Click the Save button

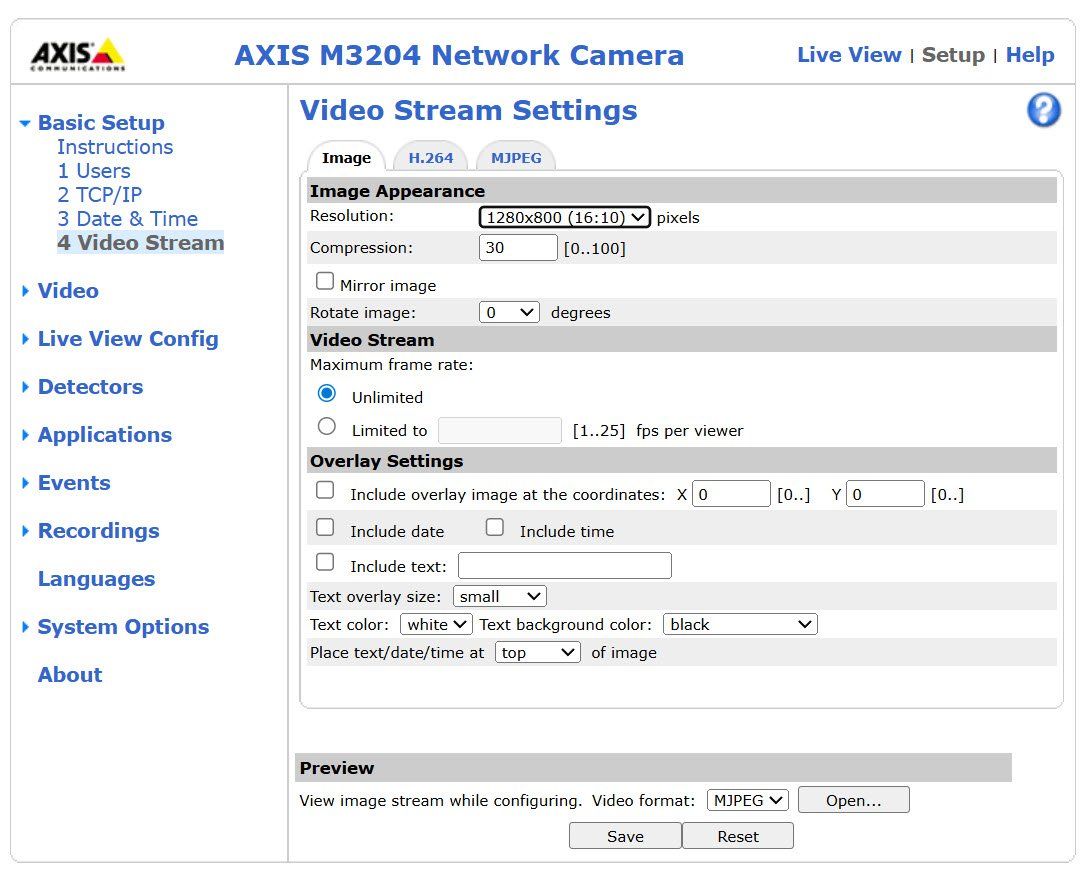[x=625, y=835]
